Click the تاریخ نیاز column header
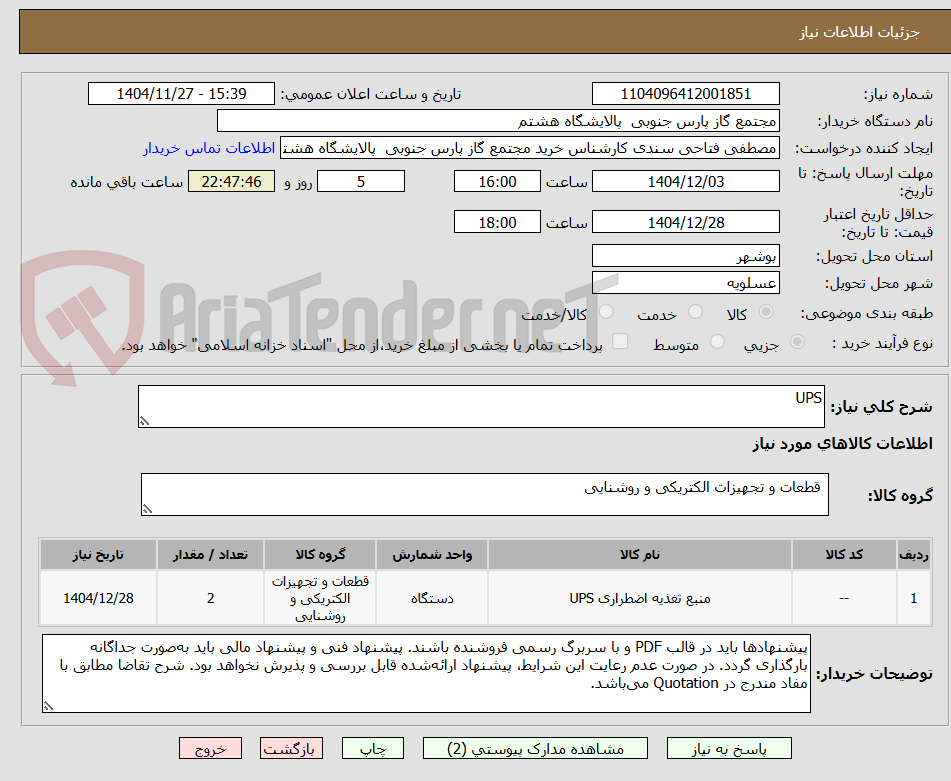 pyautogui.click(x=98, y=554)
